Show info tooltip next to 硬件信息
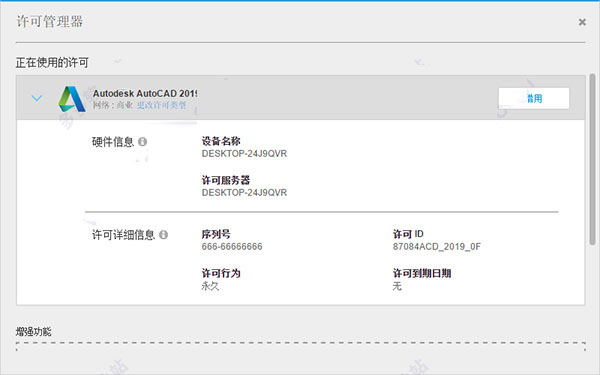 (x=142, y=142)
